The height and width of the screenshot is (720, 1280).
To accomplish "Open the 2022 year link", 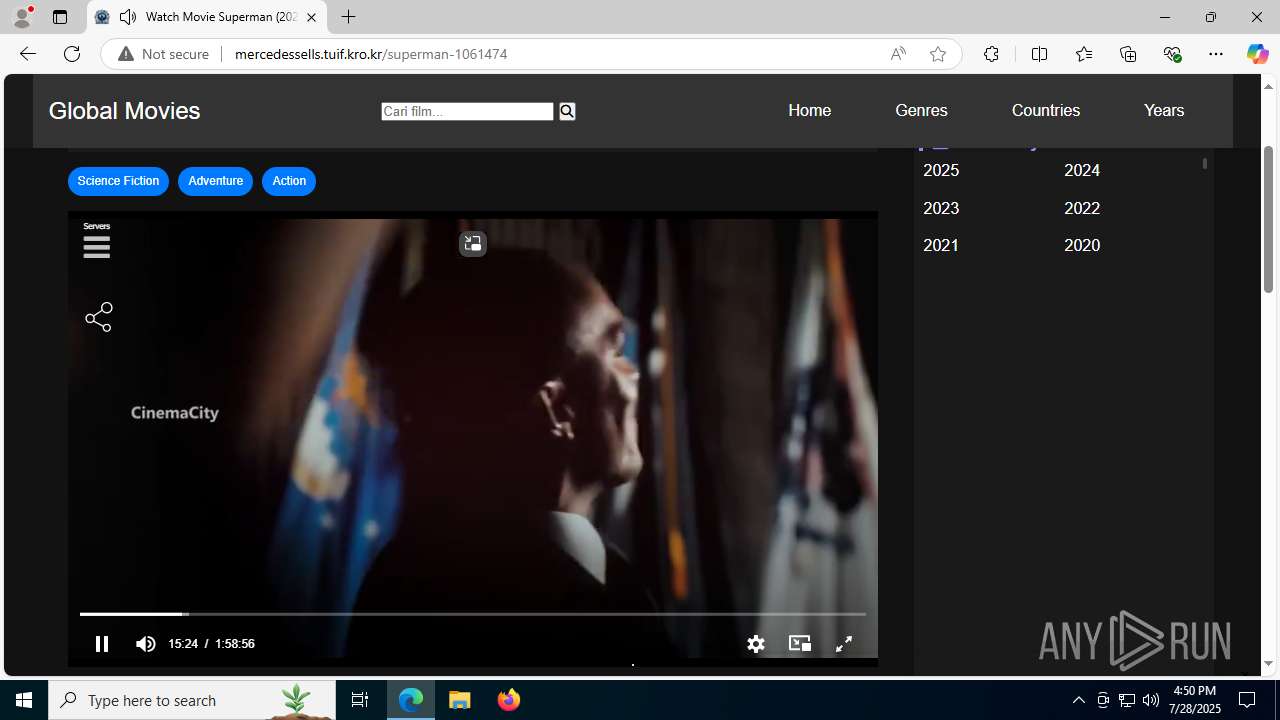I will click(1082, 208).
